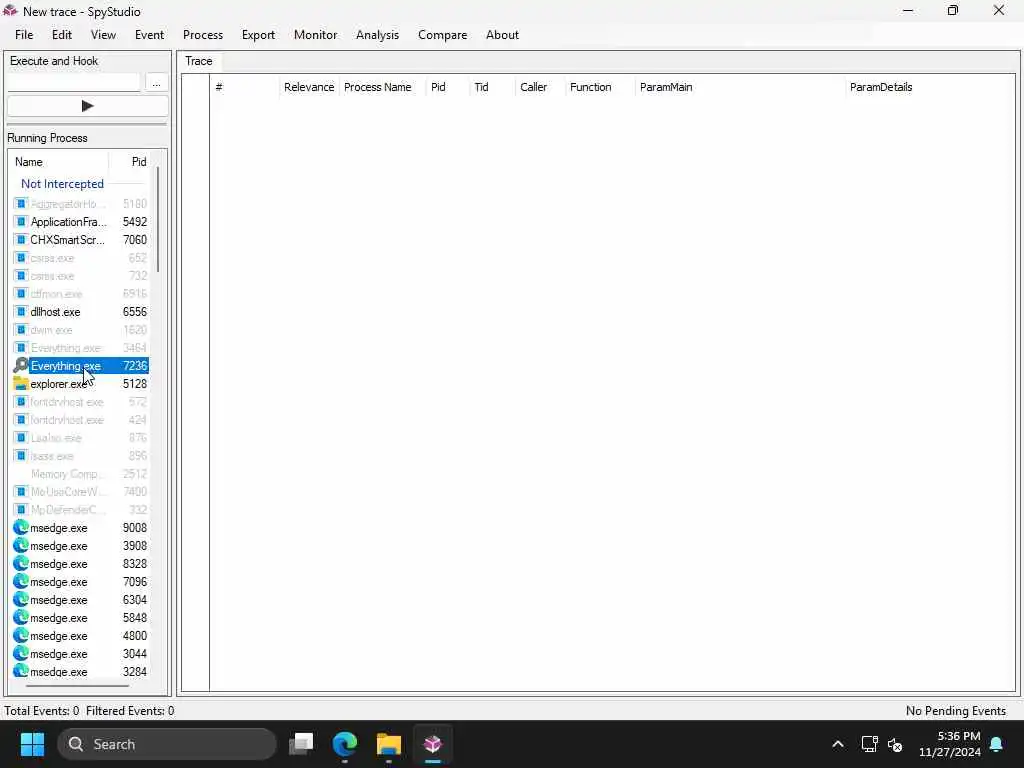Screen dimensions: 1024x768
Task: Open the Event menu
Action: click(149, 35)
